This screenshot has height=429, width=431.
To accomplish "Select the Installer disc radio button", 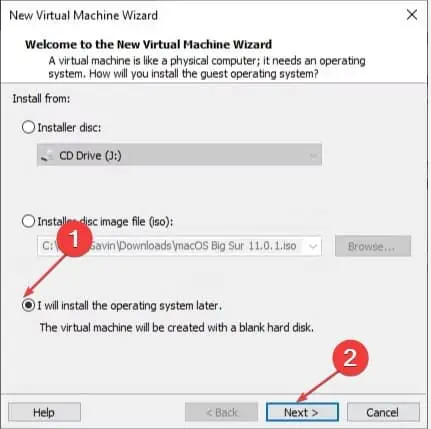I will pyautogui.click(x=28, y=127).
